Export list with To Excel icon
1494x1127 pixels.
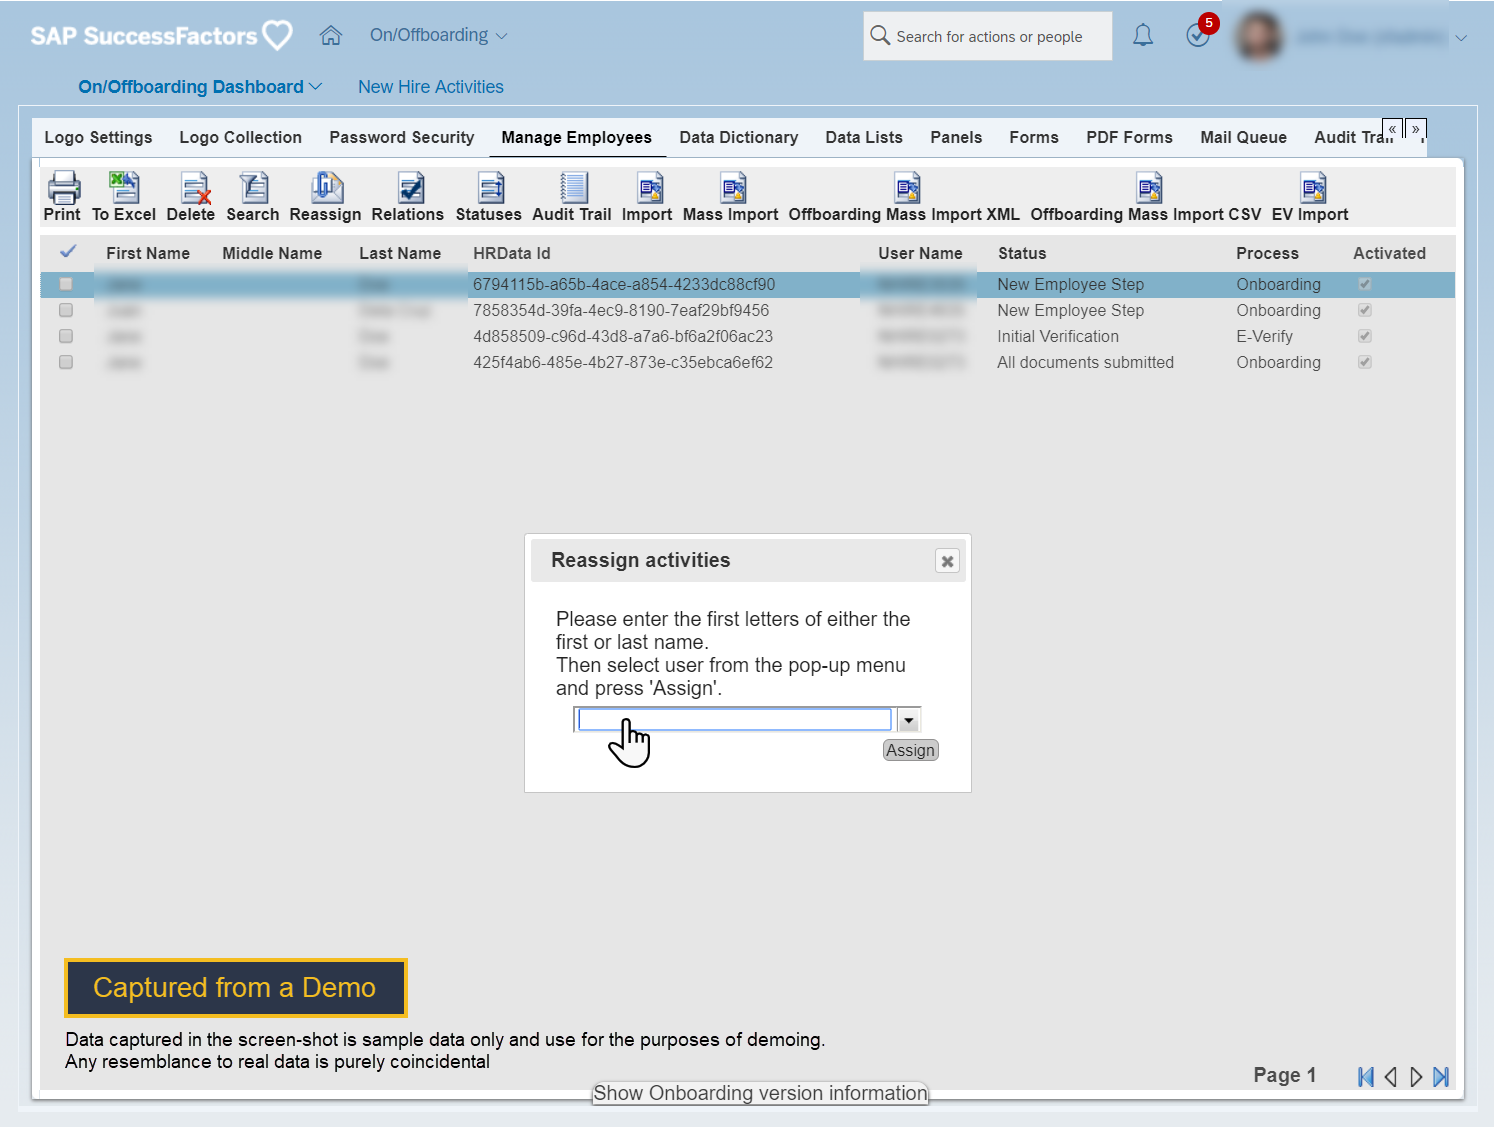[124, 188]
